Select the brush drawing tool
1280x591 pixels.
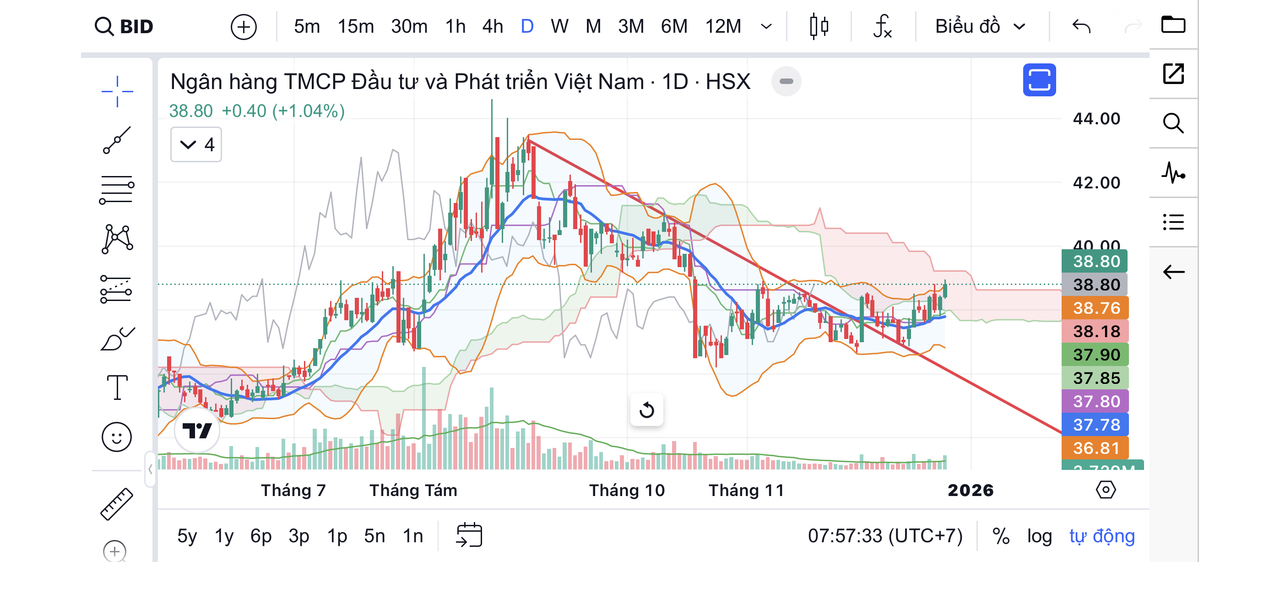[x=117, y=339]
